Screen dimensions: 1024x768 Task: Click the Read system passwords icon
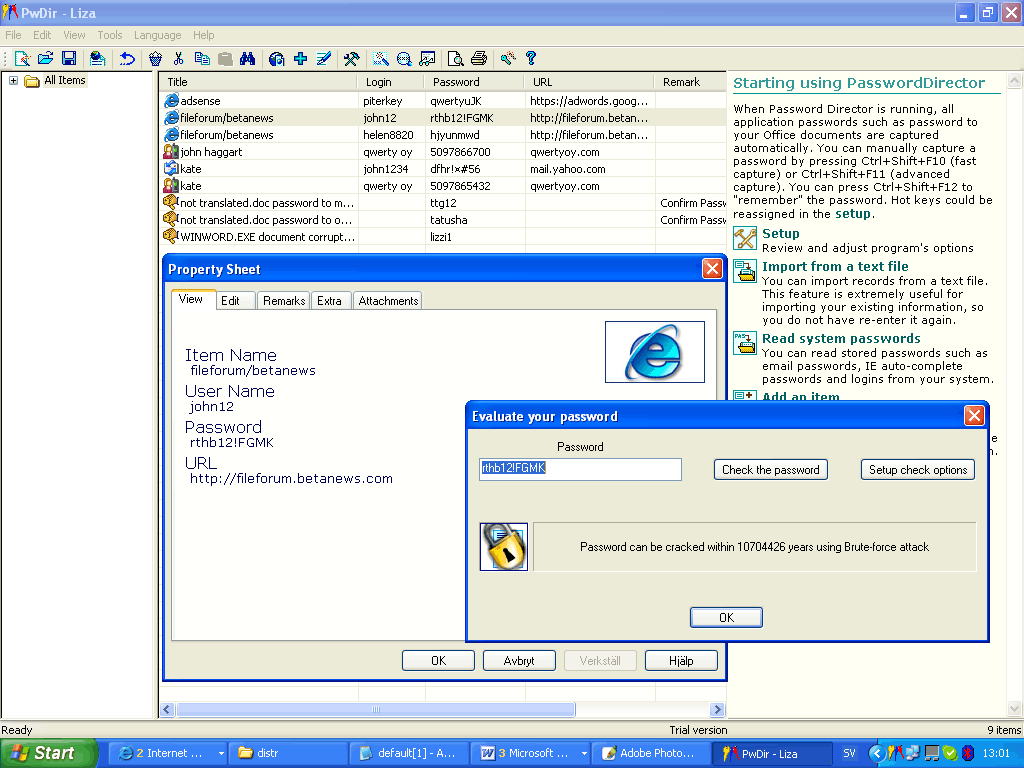tap(744, 343)
